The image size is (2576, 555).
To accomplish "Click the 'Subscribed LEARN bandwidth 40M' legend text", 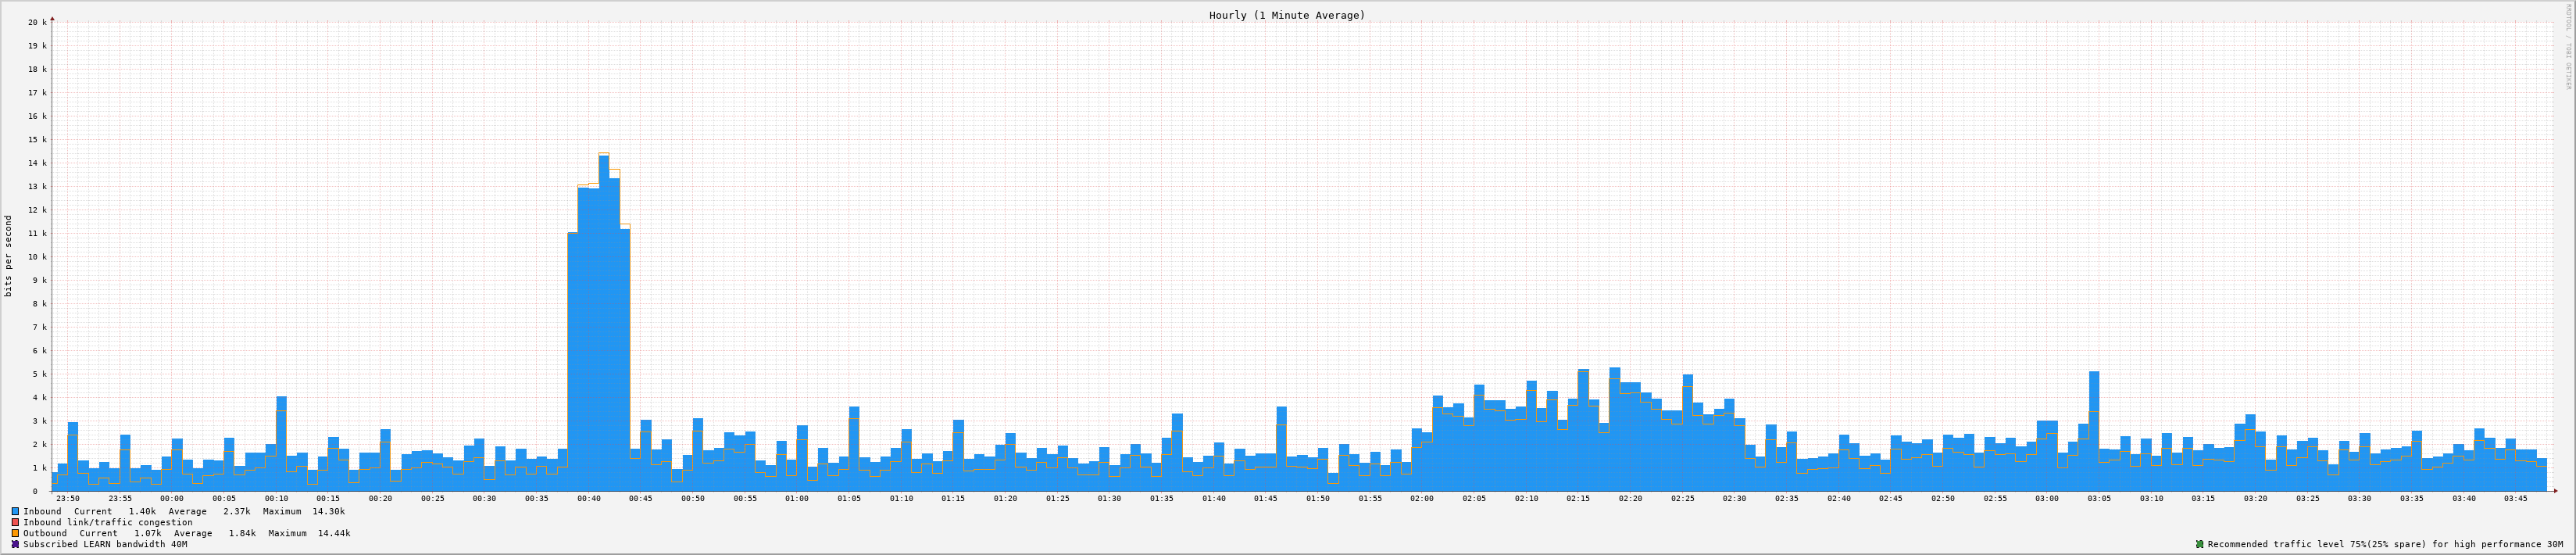I will [x=105, y=544].
